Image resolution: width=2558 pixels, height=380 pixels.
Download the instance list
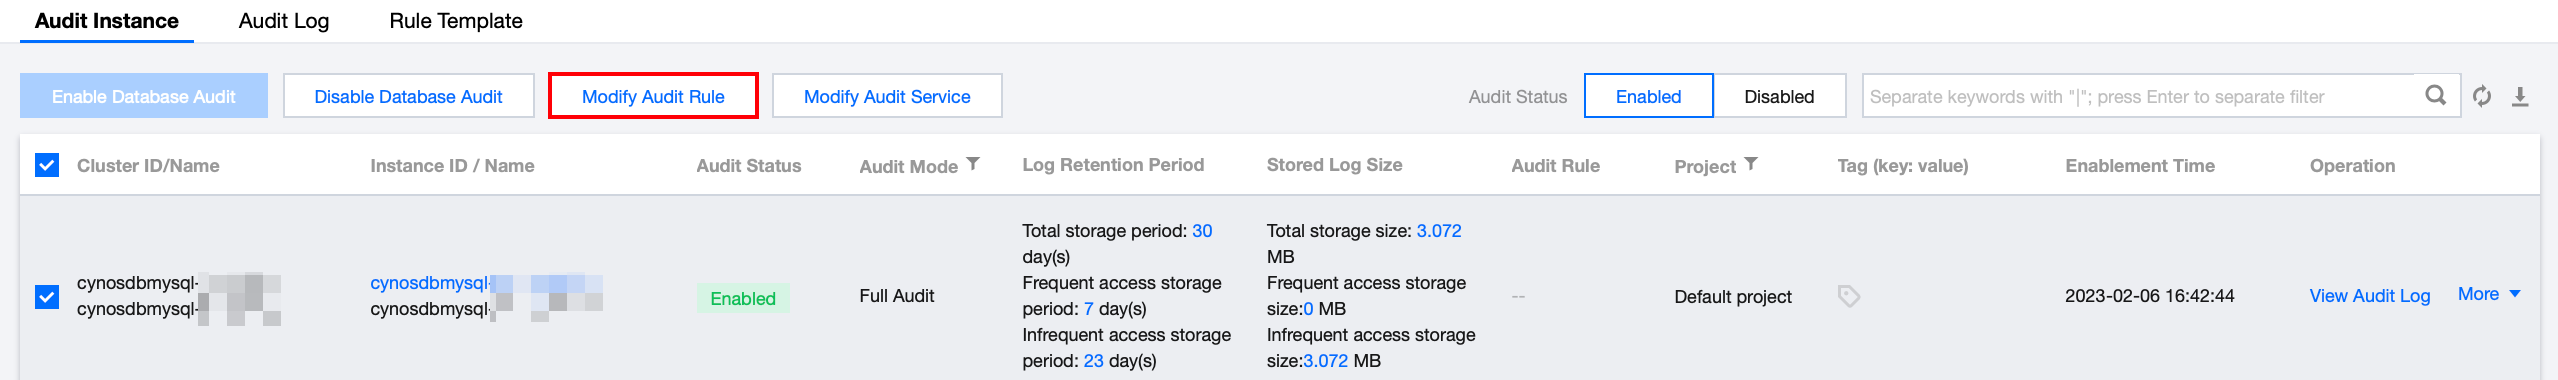click(x=2520, y=96)
